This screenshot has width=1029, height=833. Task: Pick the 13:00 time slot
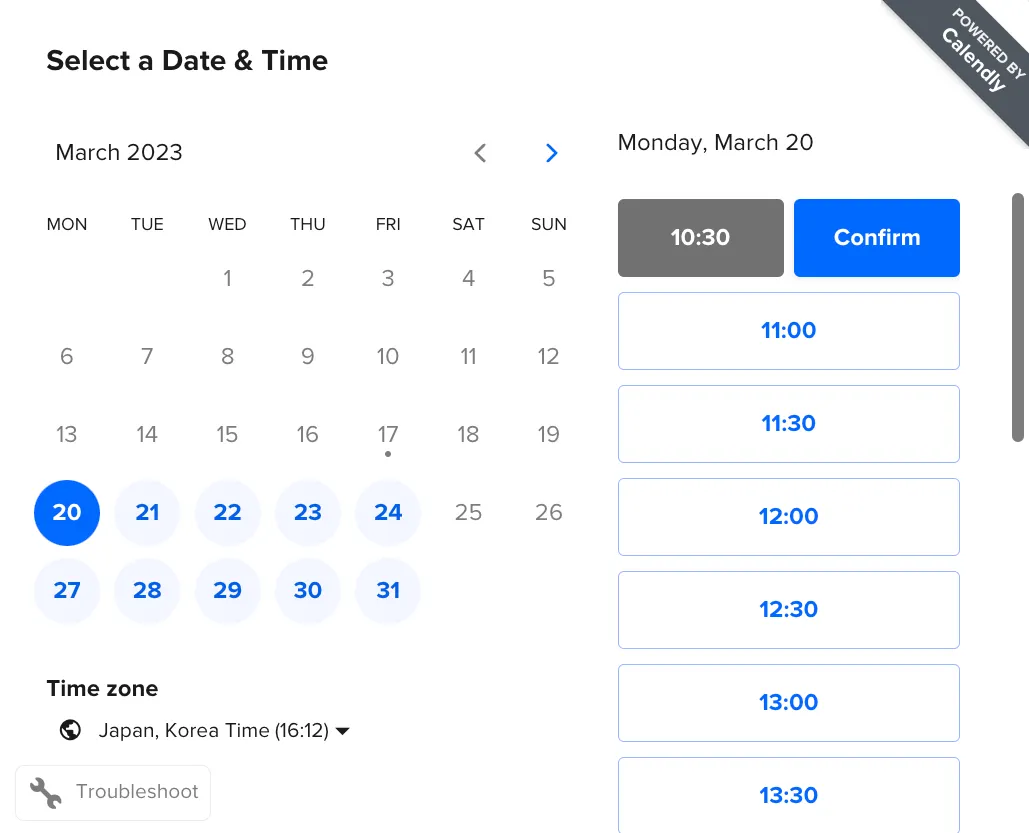point(788,703)
